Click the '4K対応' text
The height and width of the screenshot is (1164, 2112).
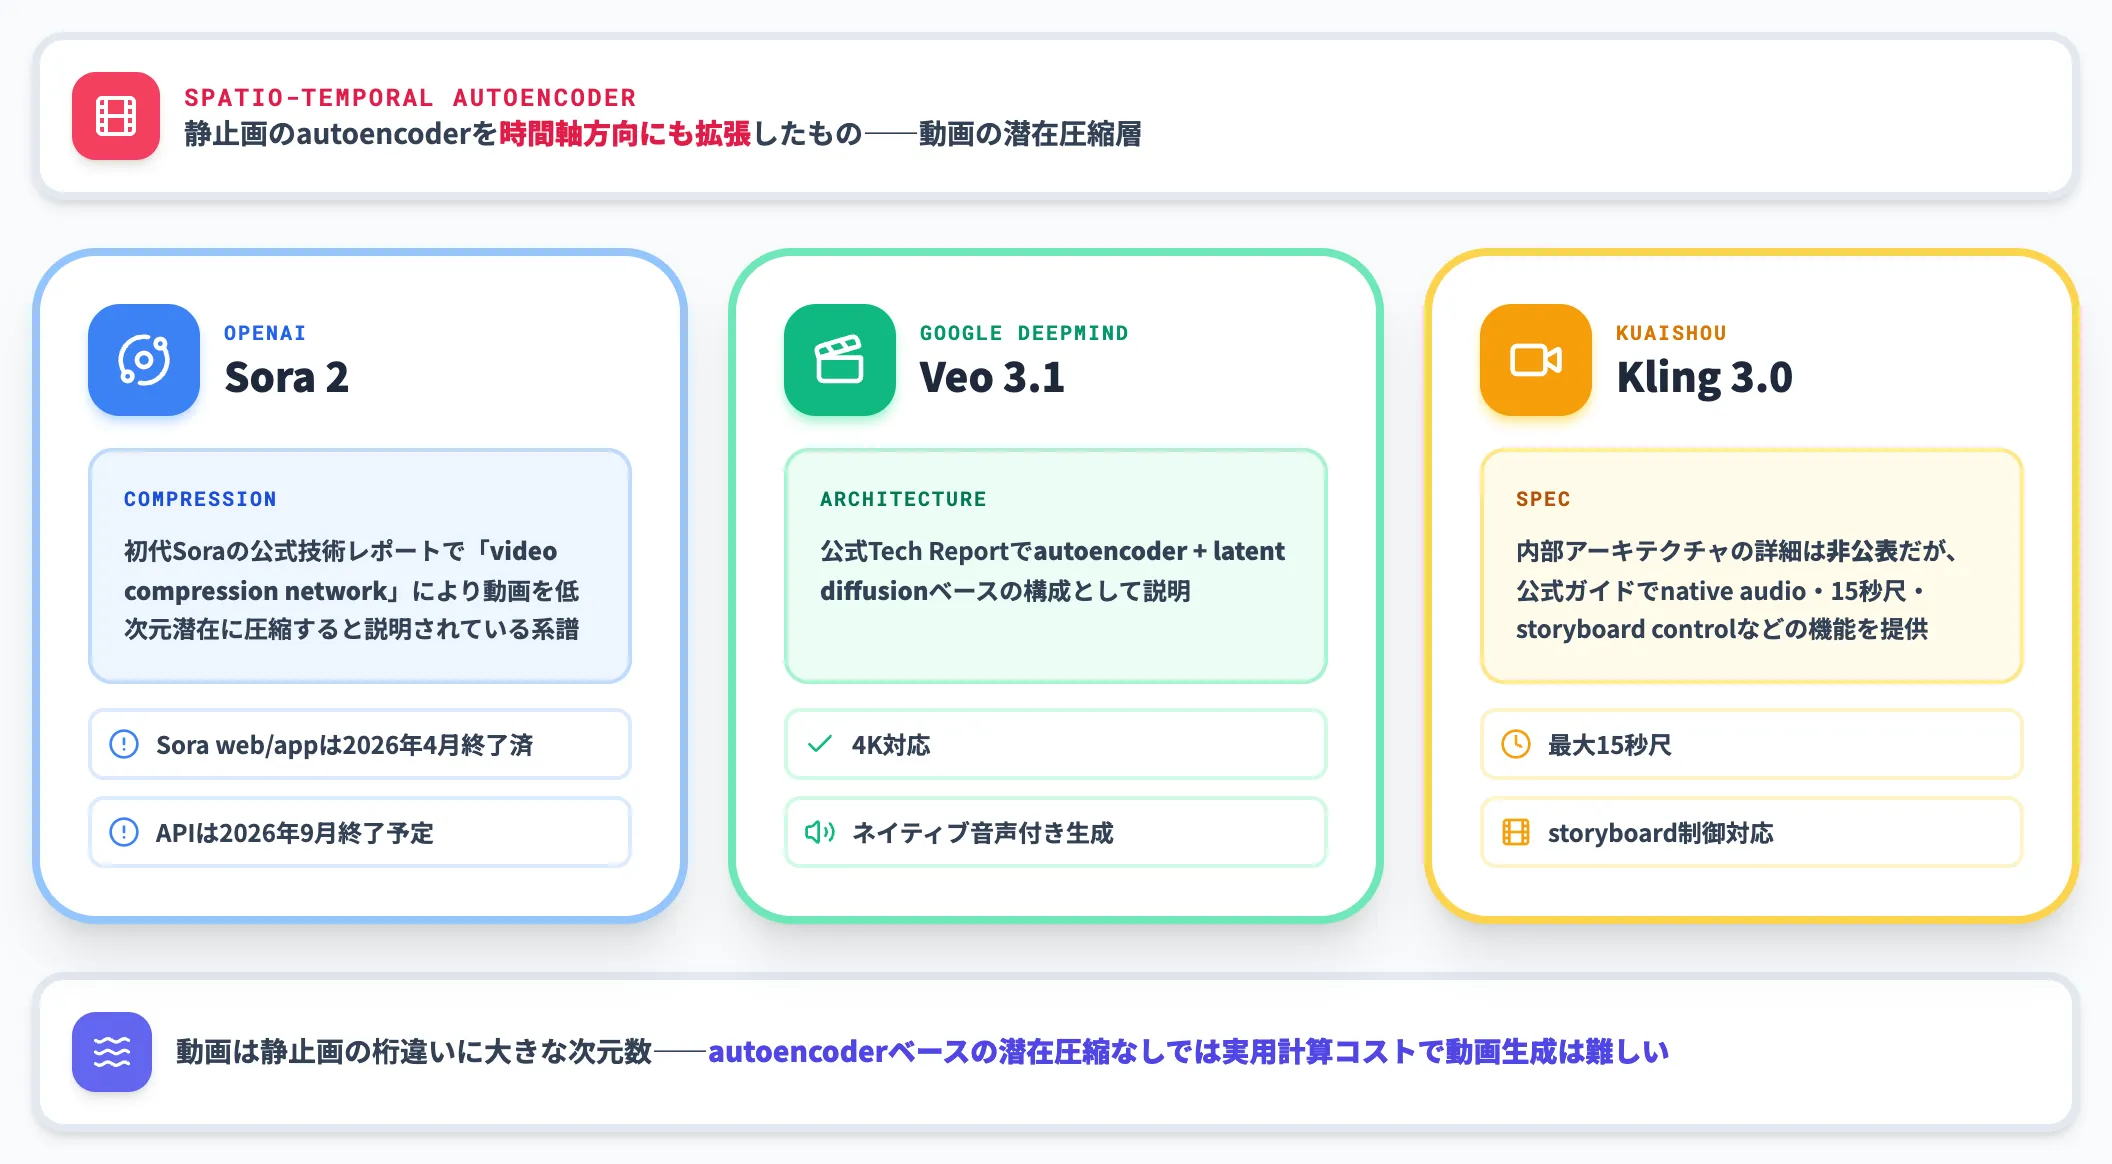click(891, 745)
